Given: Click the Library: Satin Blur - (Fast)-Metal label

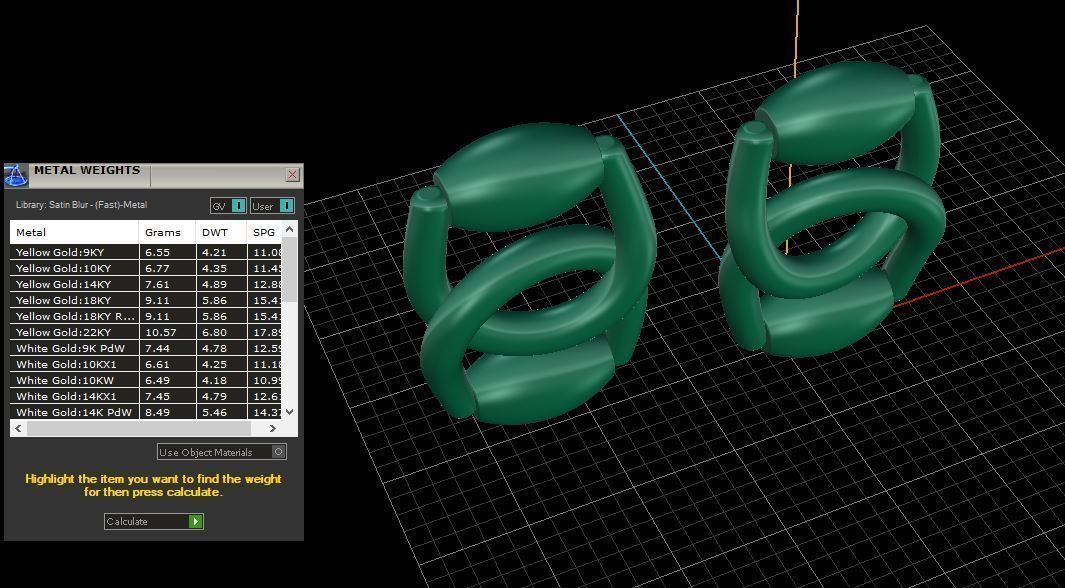Looking at the screenshot, I should (82, 205).
